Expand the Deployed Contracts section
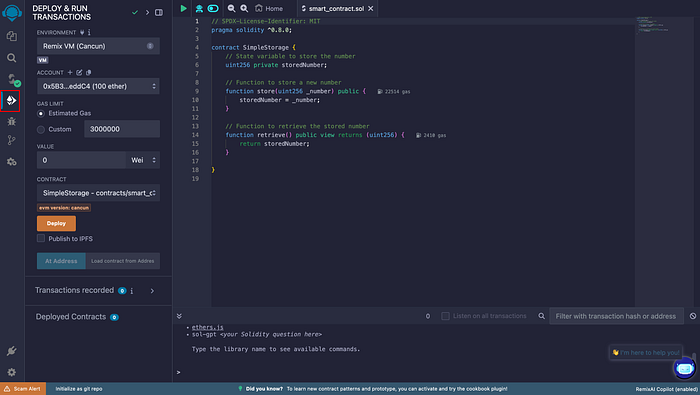This screenshot has height=395, width=700. [77, 317]
